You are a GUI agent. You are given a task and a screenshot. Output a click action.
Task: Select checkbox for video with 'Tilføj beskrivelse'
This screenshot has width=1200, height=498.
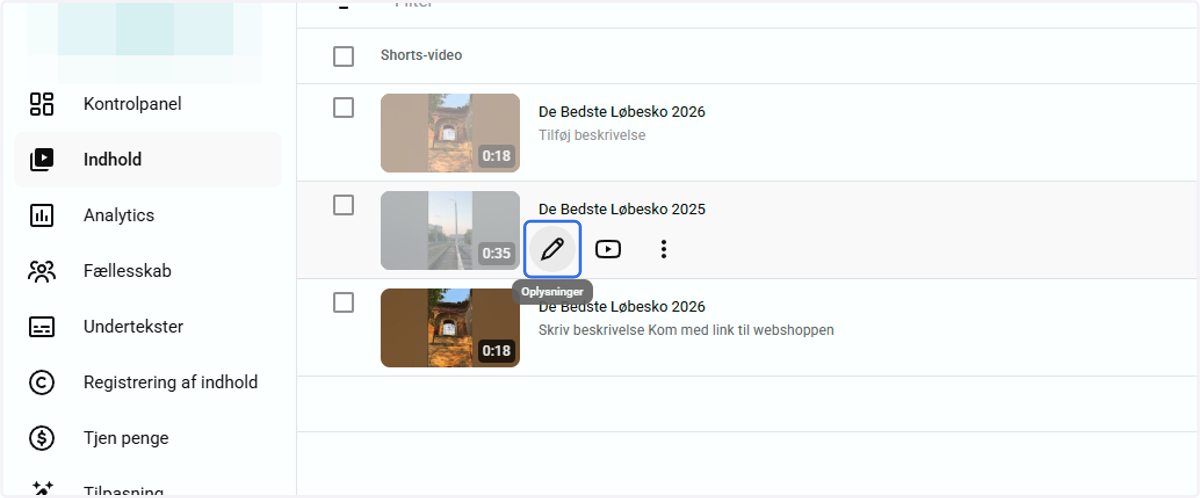[x=343, y=107]
